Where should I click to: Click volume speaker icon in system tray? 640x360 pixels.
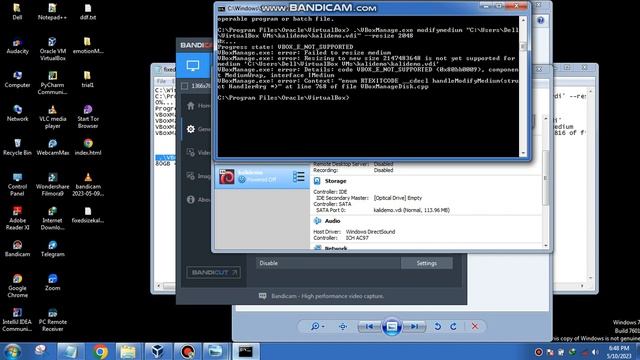(595, 352)
